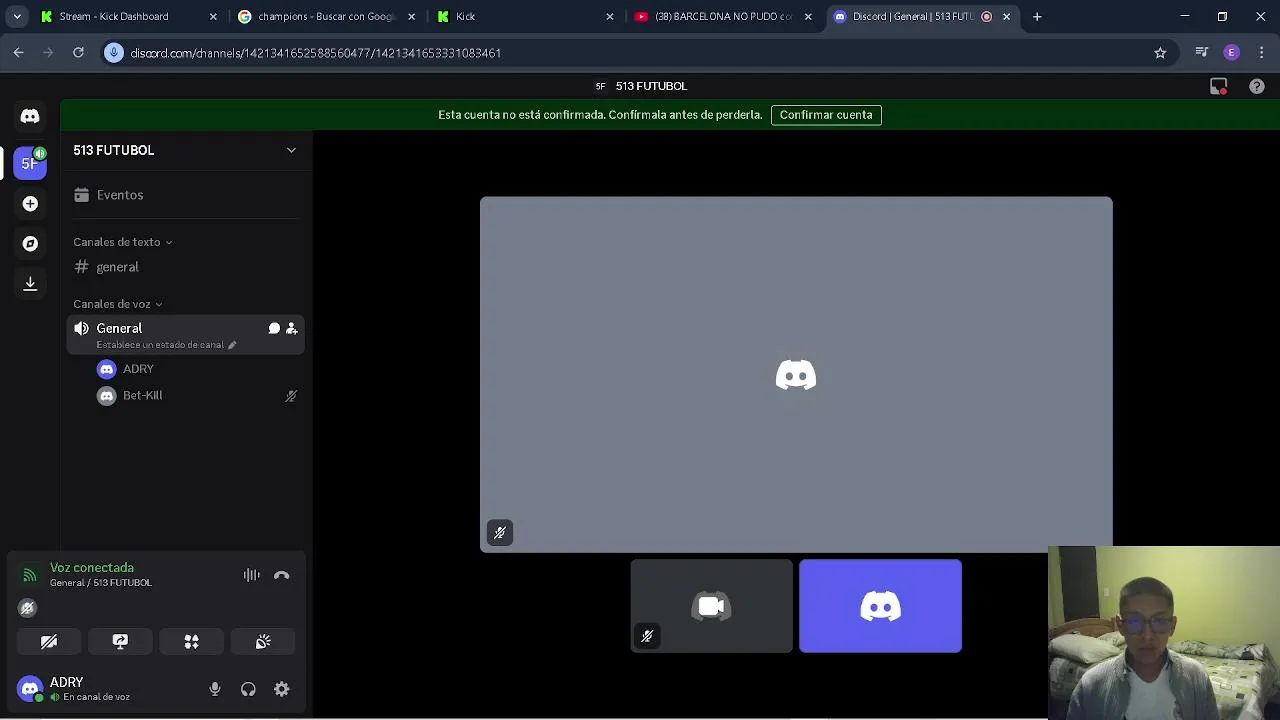Select the 513 FUTUBOL server icon
1280x720 pixels.
pos(30,163)
